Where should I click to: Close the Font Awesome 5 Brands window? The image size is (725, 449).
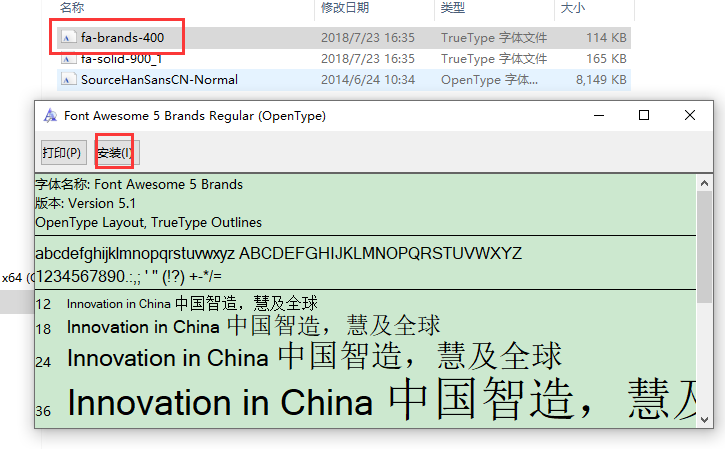(690, 115)
